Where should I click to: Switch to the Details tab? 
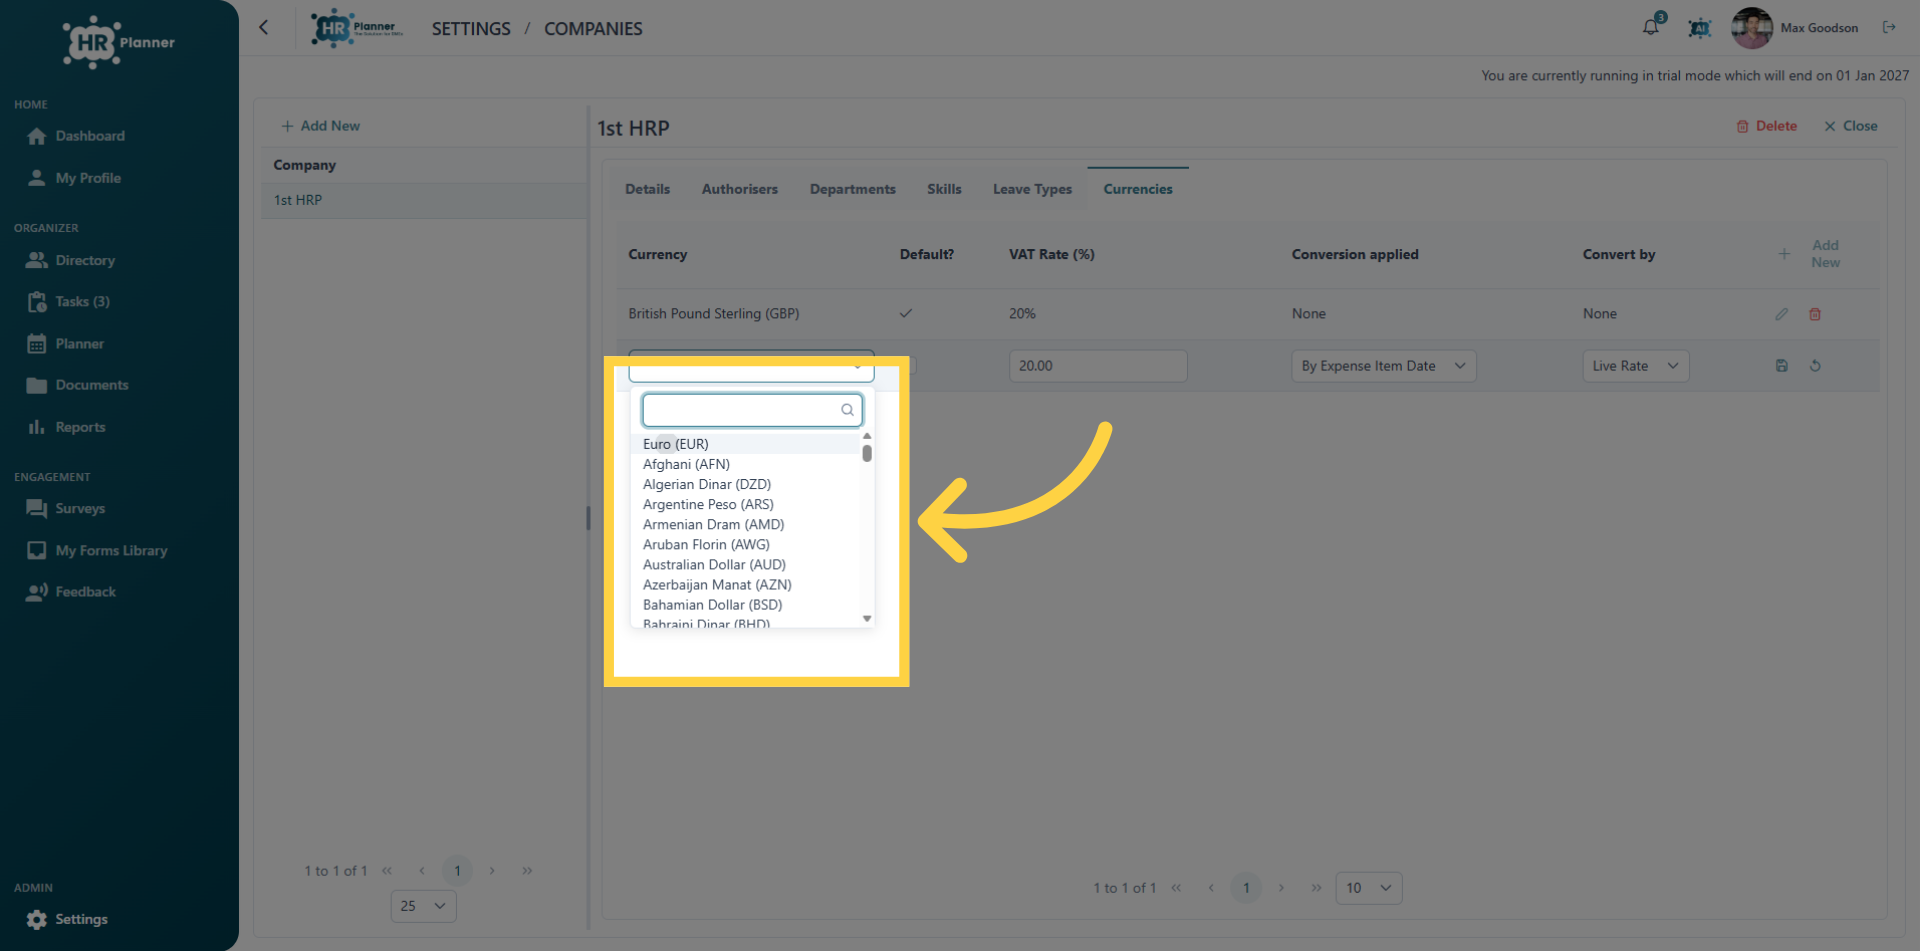coord(647,189)
